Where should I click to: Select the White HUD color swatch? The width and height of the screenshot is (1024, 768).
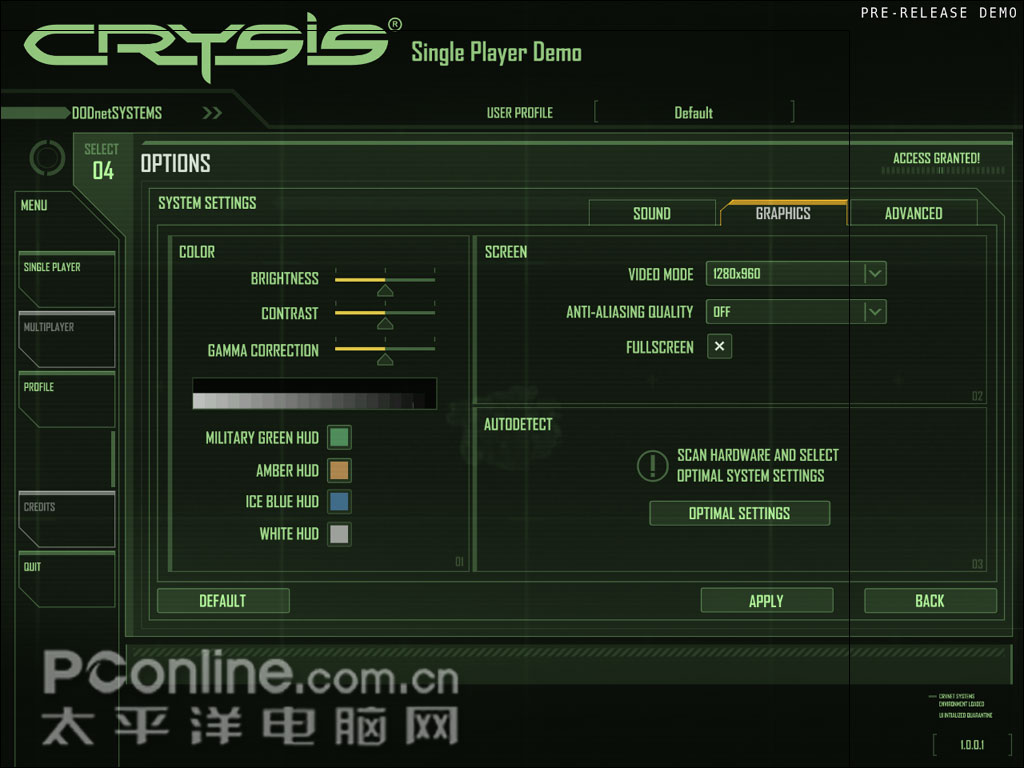(340, 534)
